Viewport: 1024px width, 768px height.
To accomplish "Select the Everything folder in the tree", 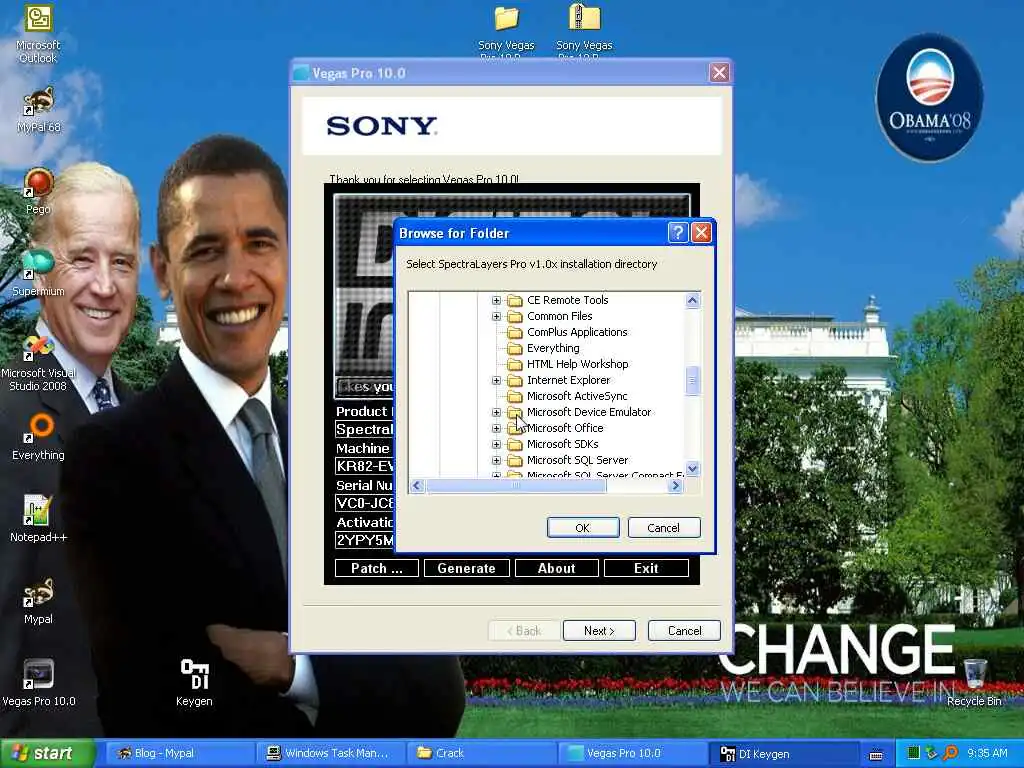I will pyautogui.click(x=552, y=348).
